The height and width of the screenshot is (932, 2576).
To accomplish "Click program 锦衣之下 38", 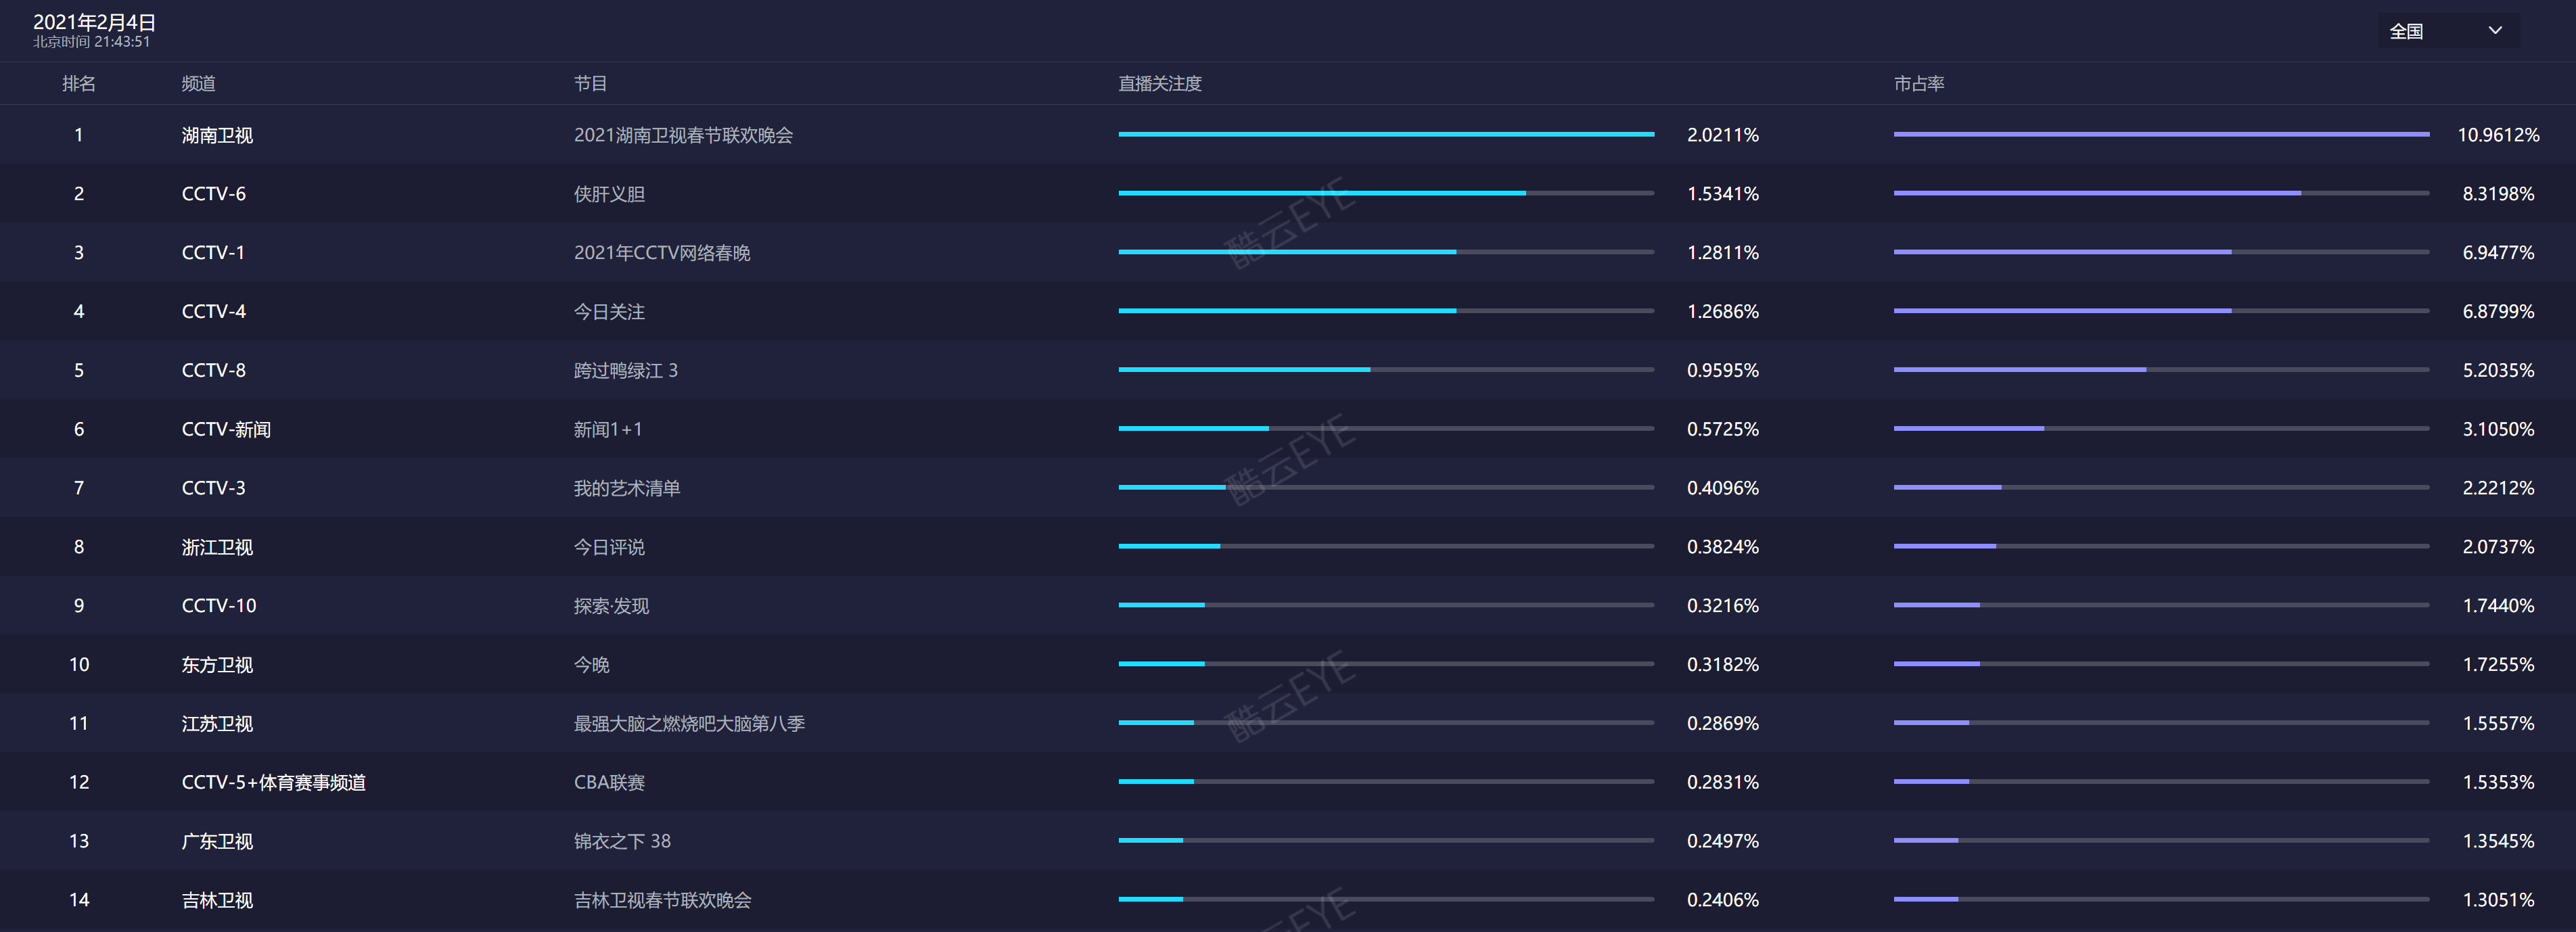I will pos(622,842).
